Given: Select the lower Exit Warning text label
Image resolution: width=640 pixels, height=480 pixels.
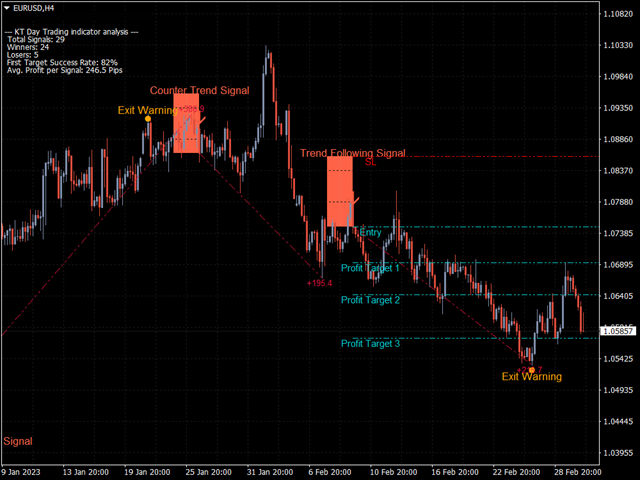Looking at the screenshot, I should [x=531, y=376].
